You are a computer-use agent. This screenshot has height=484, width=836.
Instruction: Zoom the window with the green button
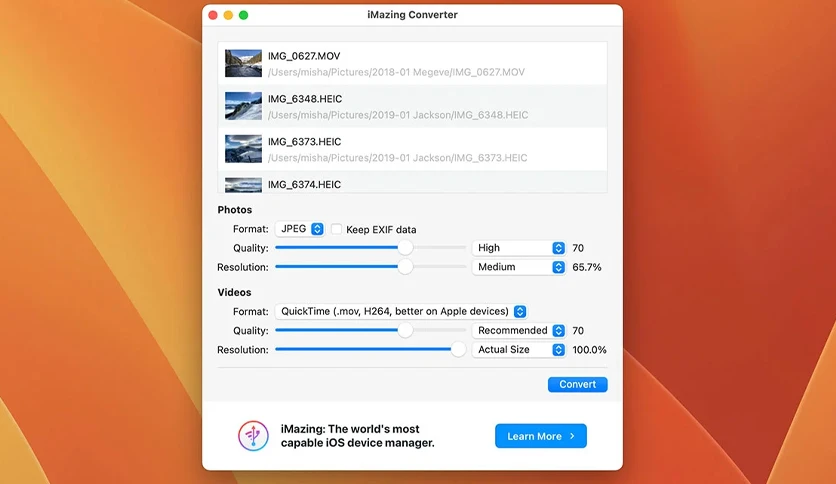point(244,15)
